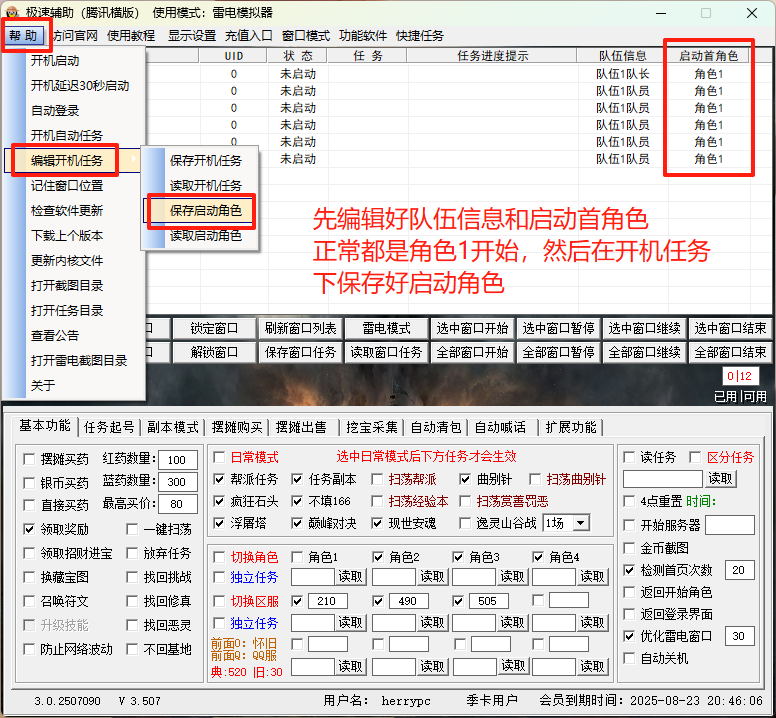The width and height of the screenshot is (776, 718).
Task: Open the 显示设置 menu in the menu bar
Action: coord(191,35)
